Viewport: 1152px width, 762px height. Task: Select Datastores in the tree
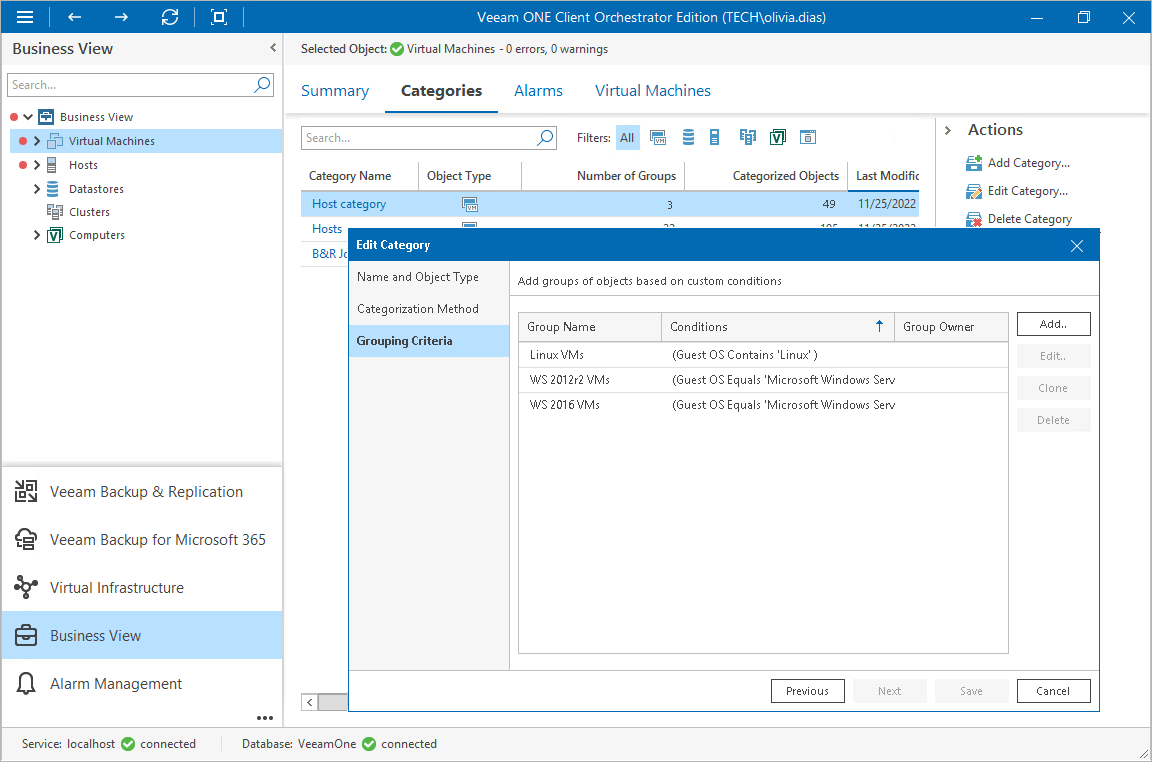96,189
